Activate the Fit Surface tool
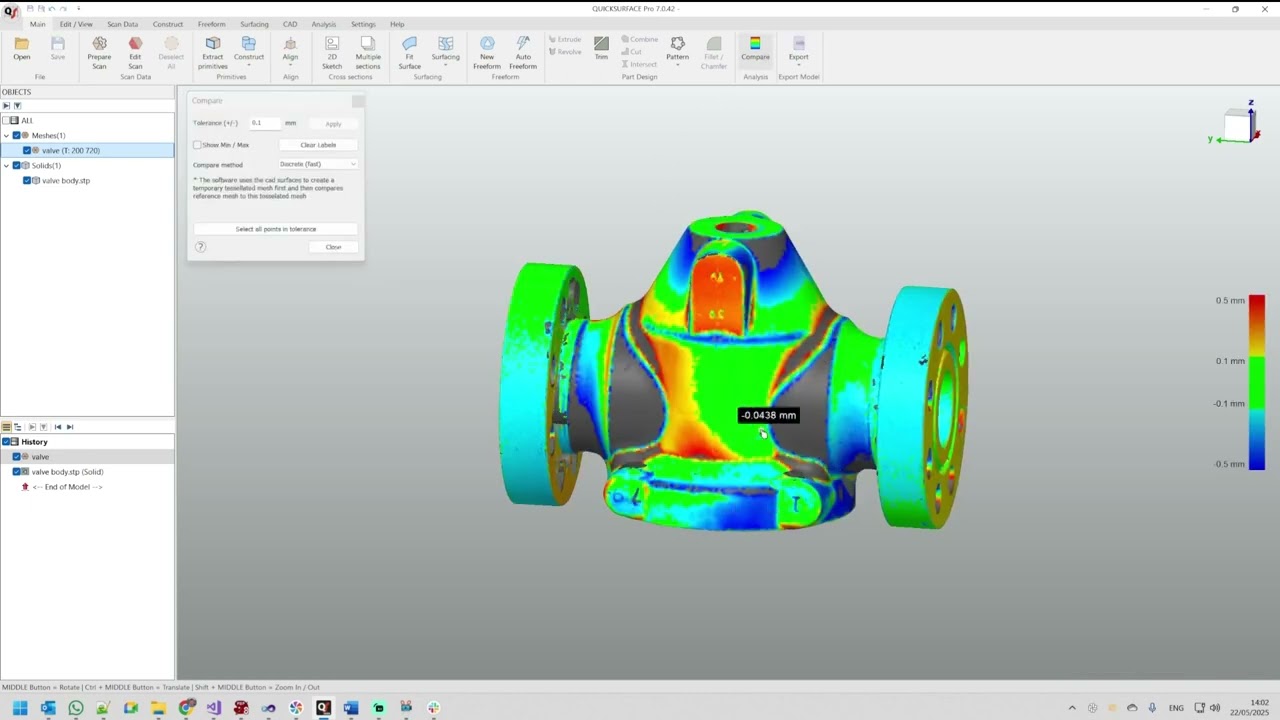This screenshot has width=1280, height=720. pyautogui.click(x=409, y=53)
